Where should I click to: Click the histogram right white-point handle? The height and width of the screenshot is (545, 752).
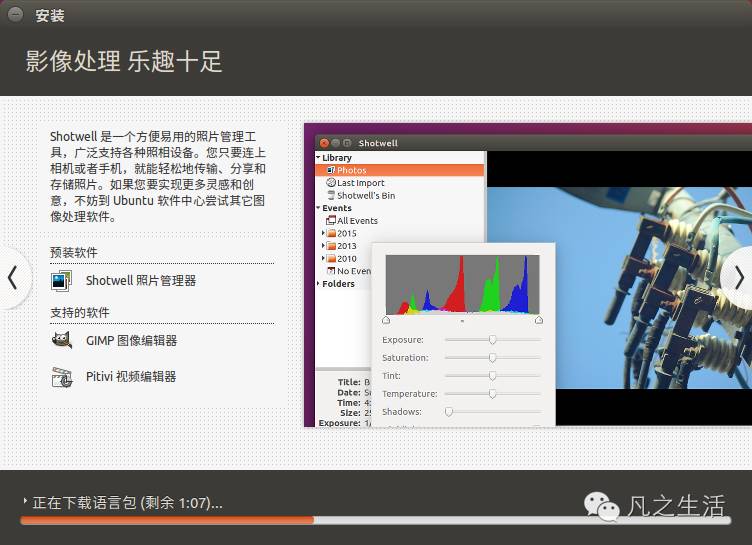pos(539,320)
